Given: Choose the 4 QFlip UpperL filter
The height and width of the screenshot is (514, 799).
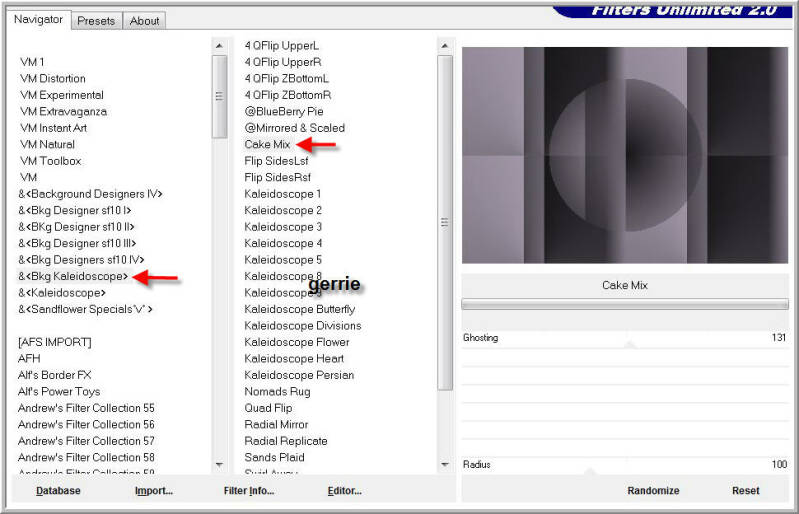Looking at the screenshot, I should point(282,45).
